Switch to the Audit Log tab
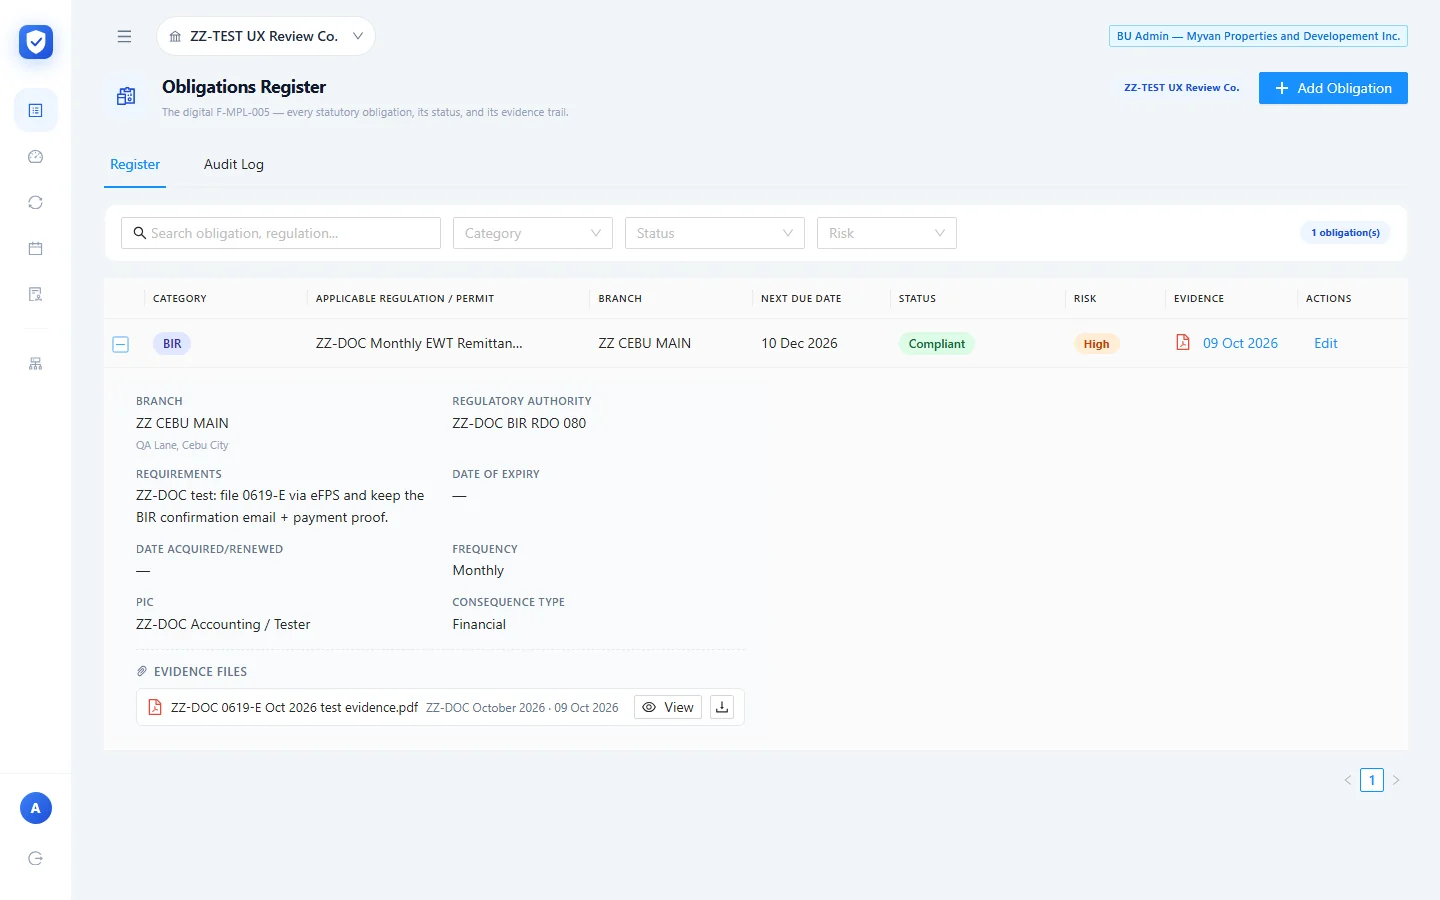The width and height of the screenshot is (1440, 900). click(x=234, y=164)
